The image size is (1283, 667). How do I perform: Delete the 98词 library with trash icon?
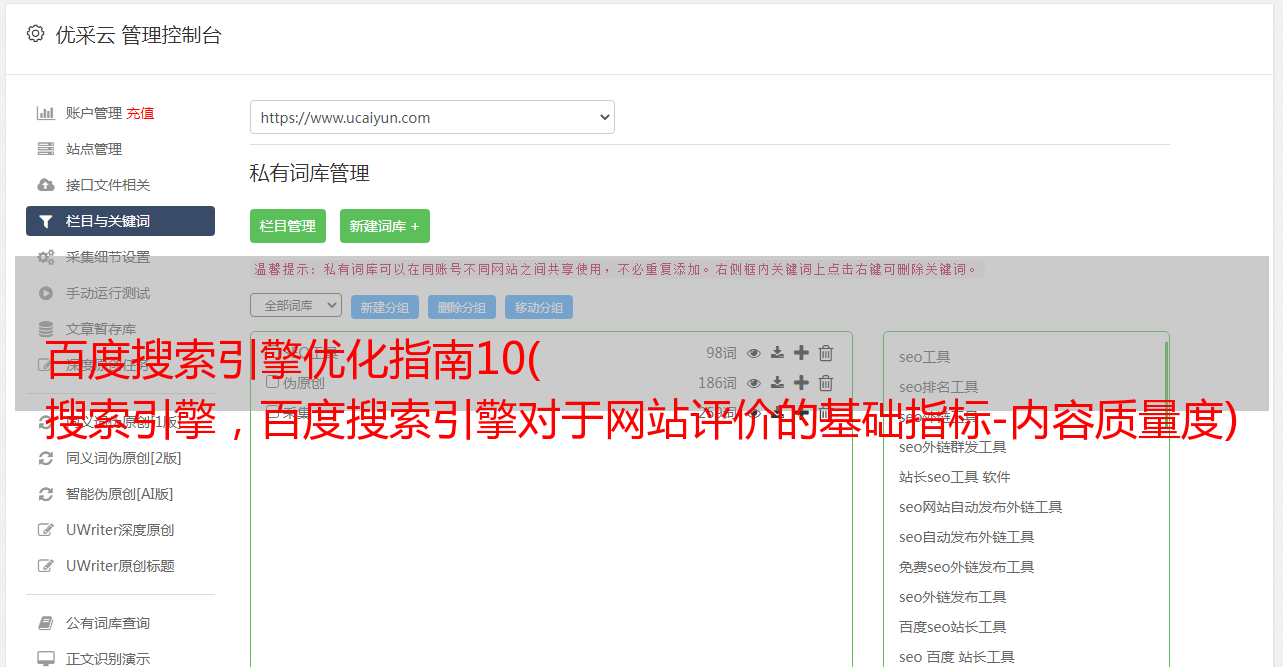tap(826, 353)
